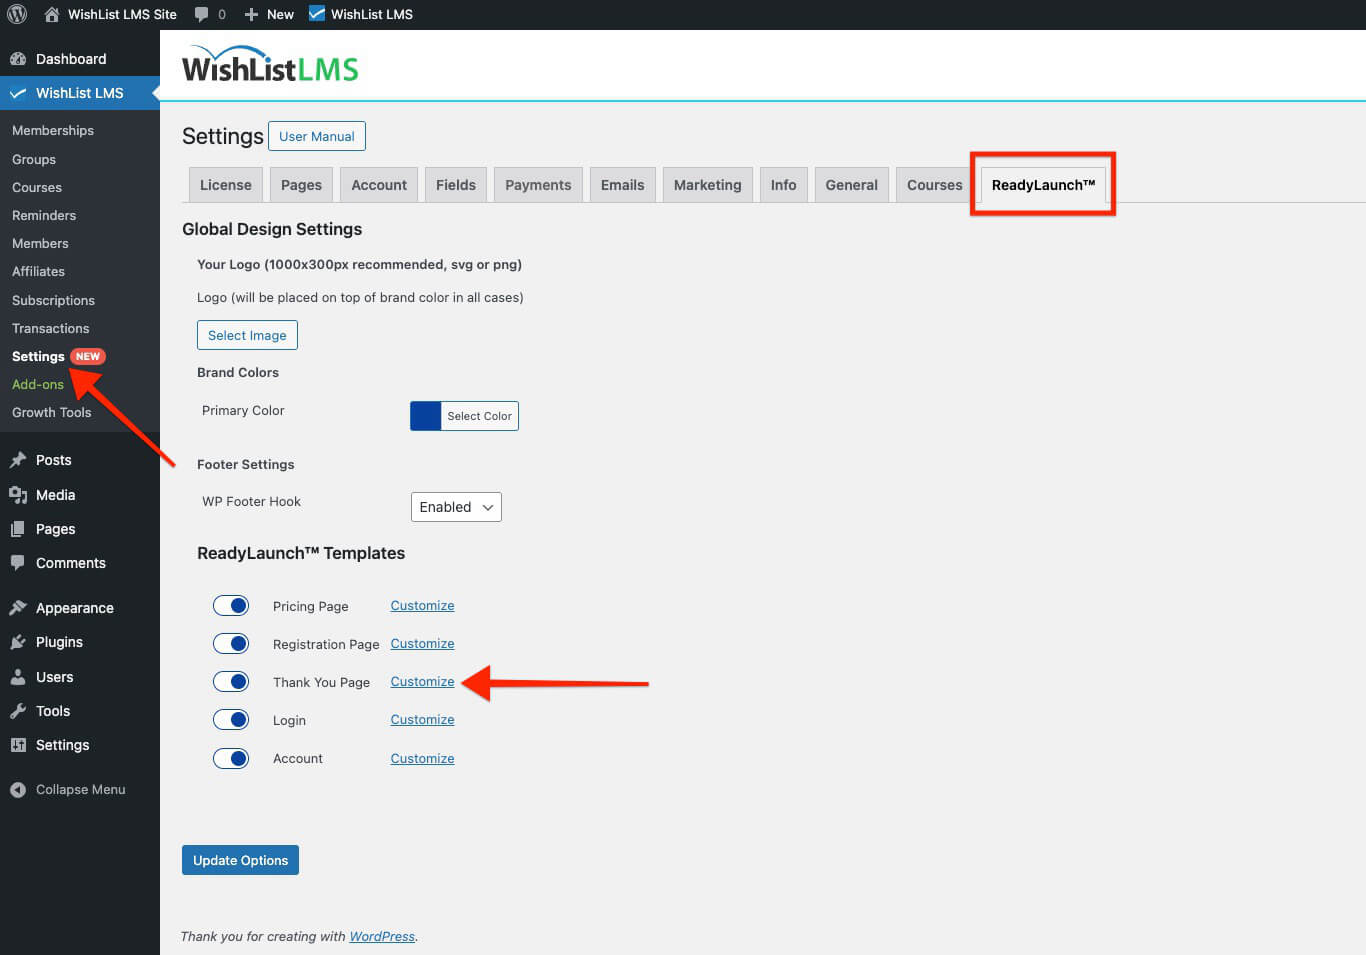Turn off the Login template toggle
1366x955 pixels.
(x=231, y=719)
